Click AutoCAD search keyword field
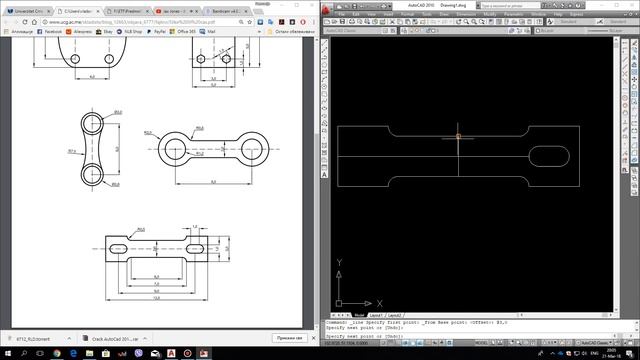This screenshot has width=640, height=360. (x=510, y=6)
